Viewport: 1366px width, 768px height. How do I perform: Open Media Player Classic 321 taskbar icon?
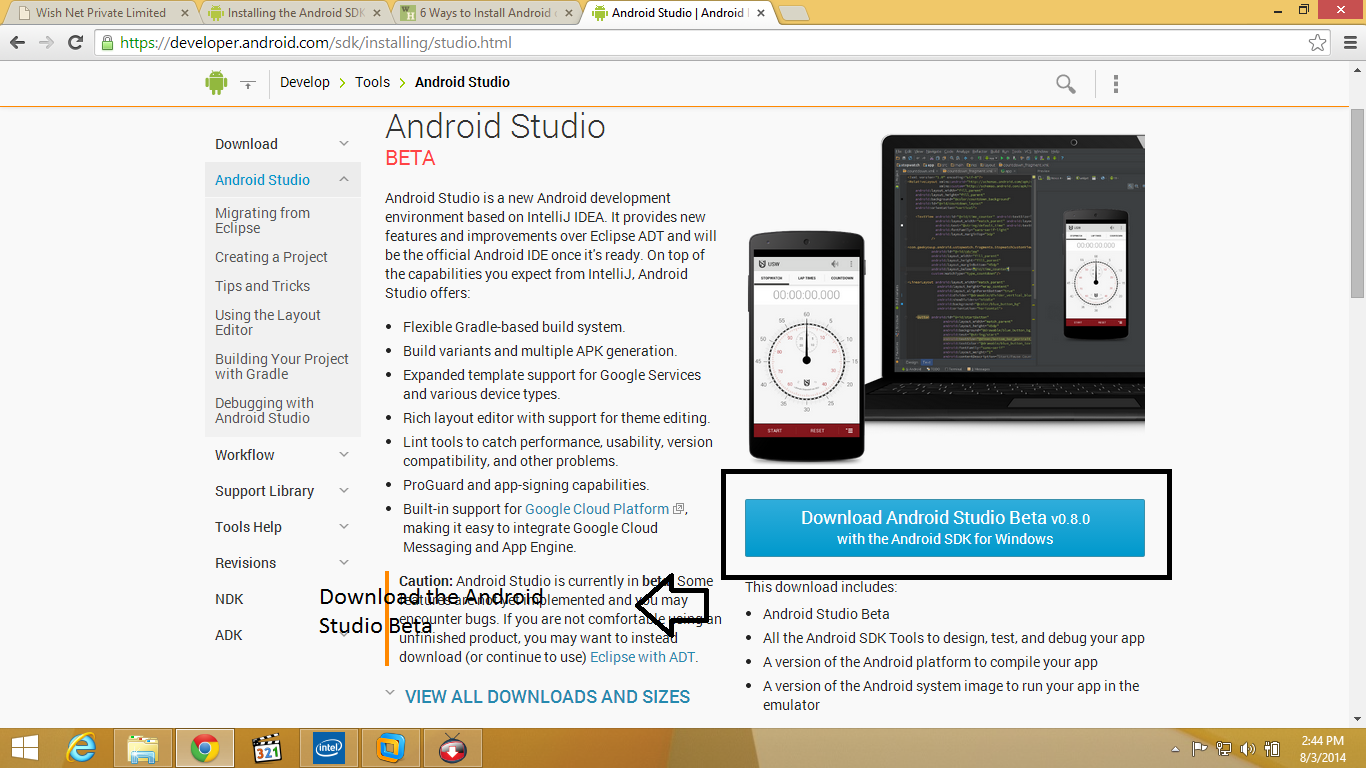[x=267, y=748]
